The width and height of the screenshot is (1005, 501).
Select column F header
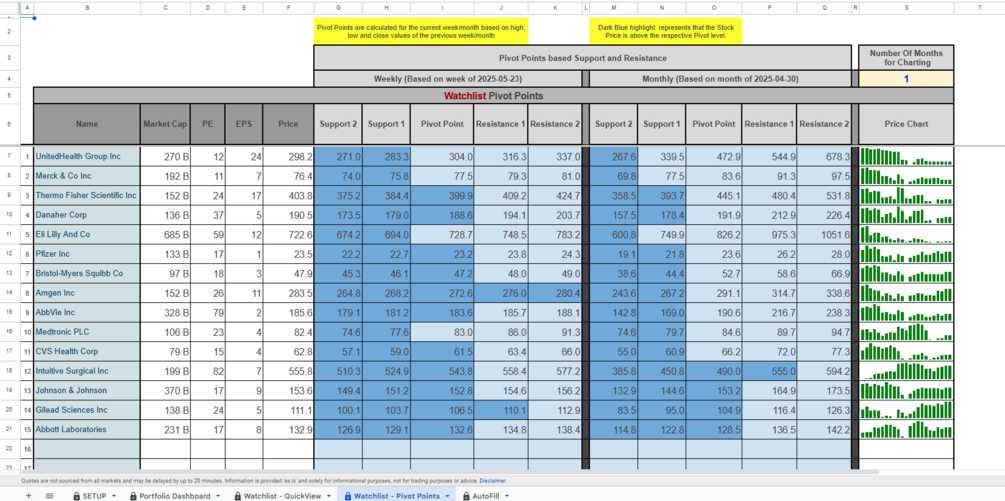coord(288,7)
